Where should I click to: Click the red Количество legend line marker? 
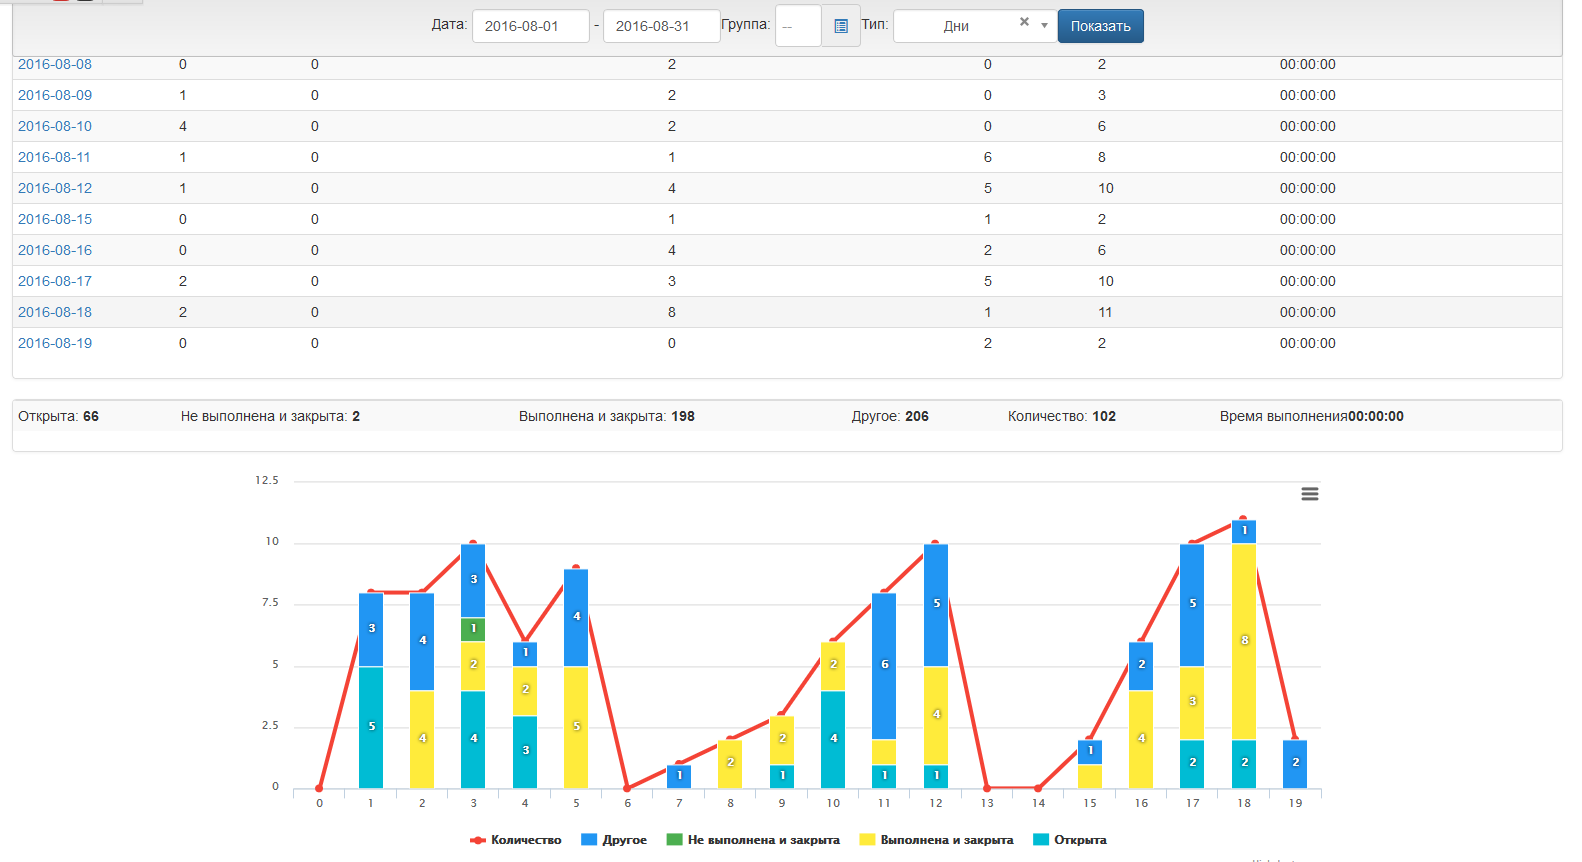tap(478, 840)
